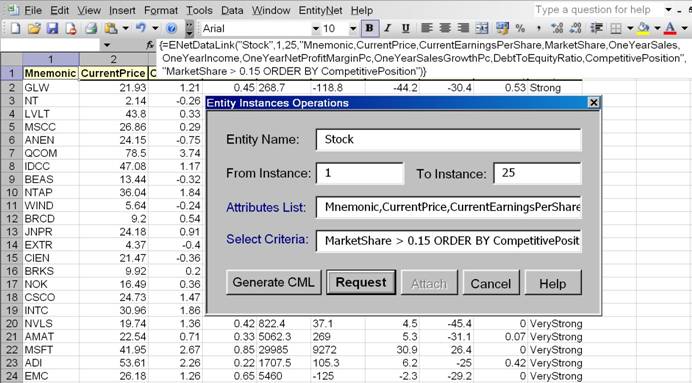Click the Select Criteria input field
The width and height of the screenshot is (692, 383).
click(449, 240)
